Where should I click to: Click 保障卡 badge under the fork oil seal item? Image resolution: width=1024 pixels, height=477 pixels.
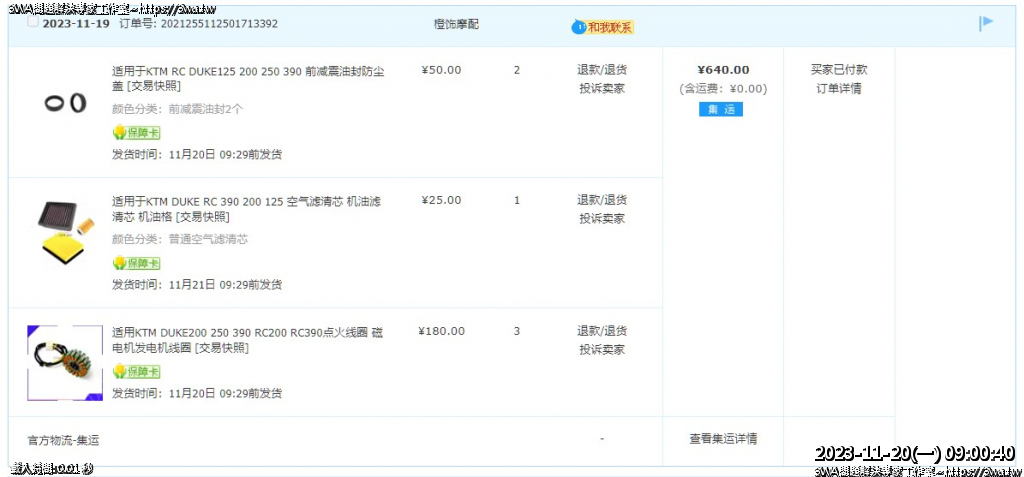point(136,133)
